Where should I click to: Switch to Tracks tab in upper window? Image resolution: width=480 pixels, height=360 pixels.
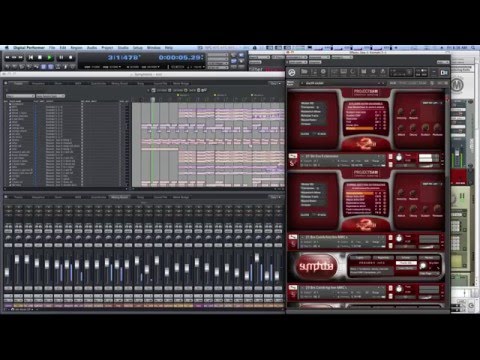pyautogui.click(x=18, y=83)
